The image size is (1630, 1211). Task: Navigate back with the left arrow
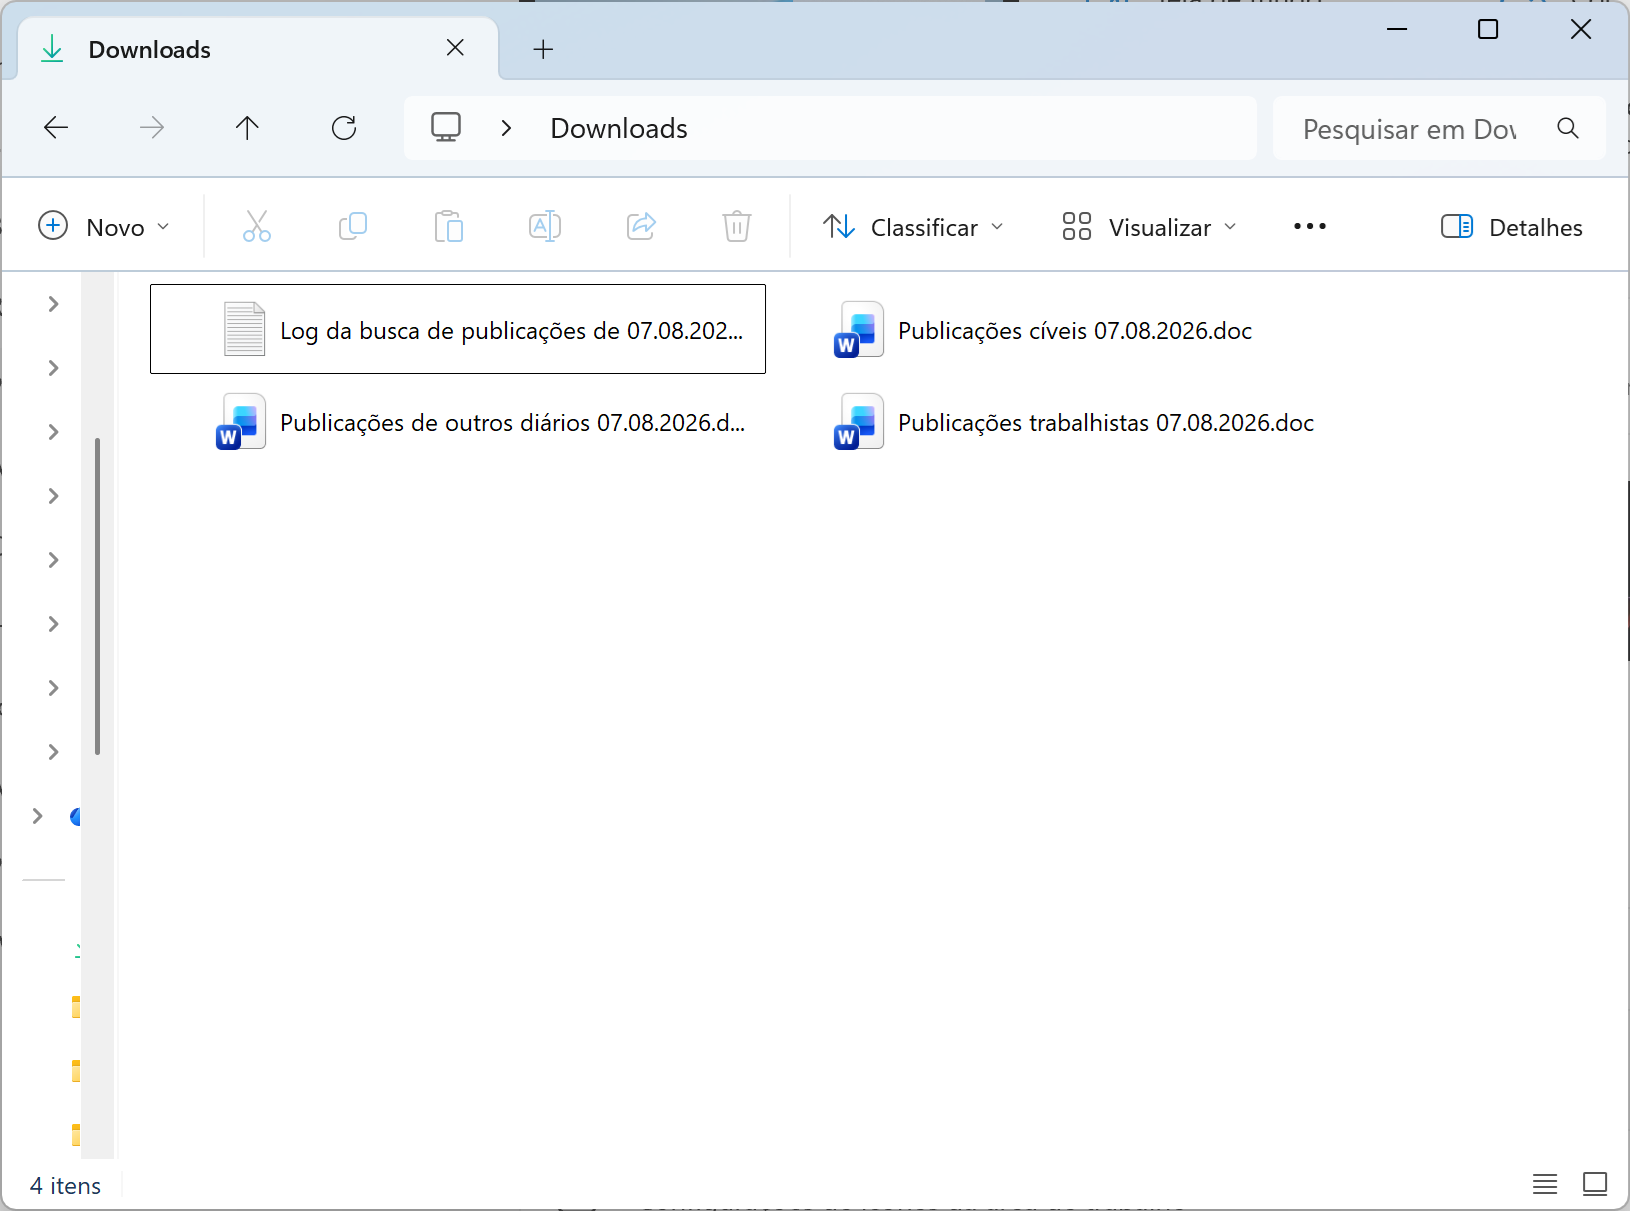pyautogui.click(x=56, y=128)
